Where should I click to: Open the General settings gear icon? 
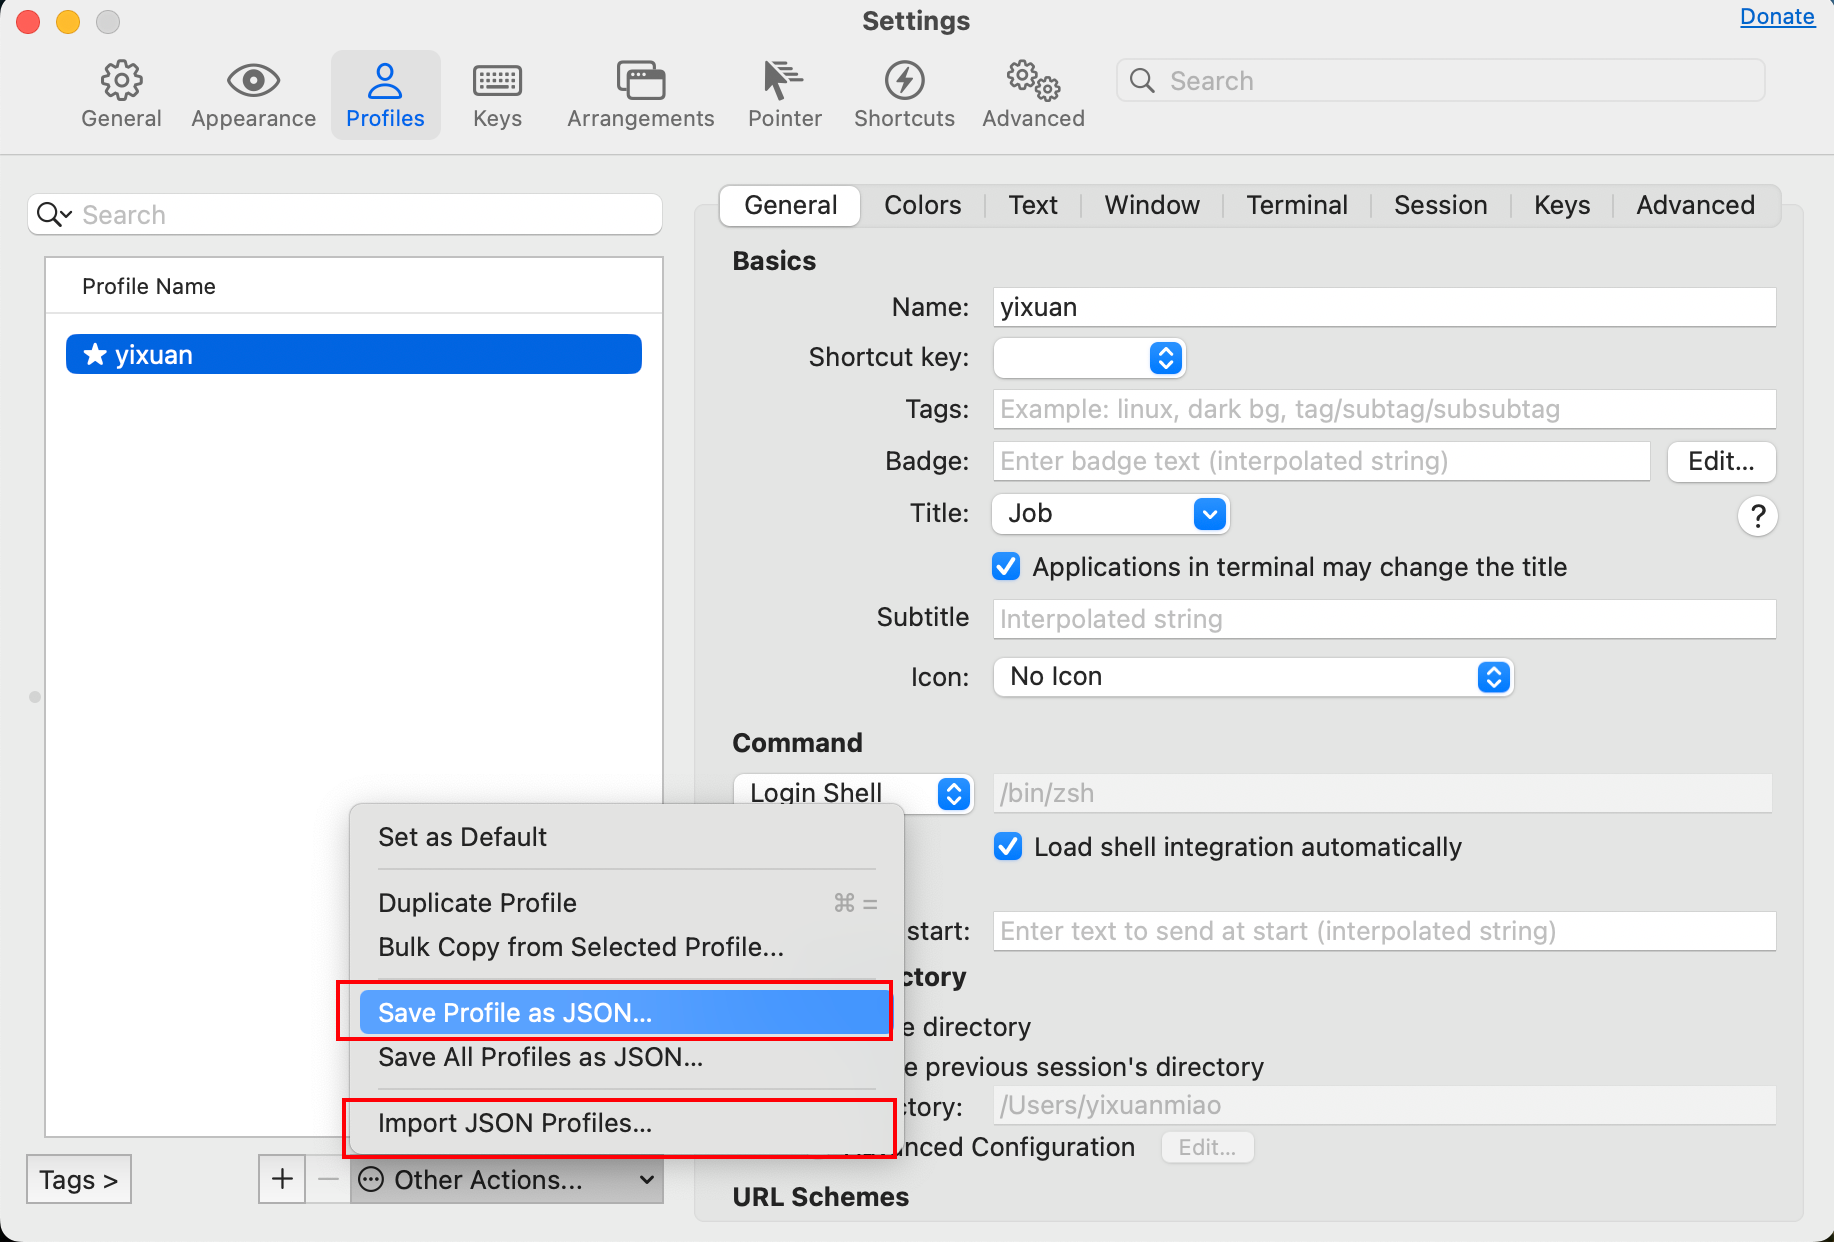pos(121,81)
